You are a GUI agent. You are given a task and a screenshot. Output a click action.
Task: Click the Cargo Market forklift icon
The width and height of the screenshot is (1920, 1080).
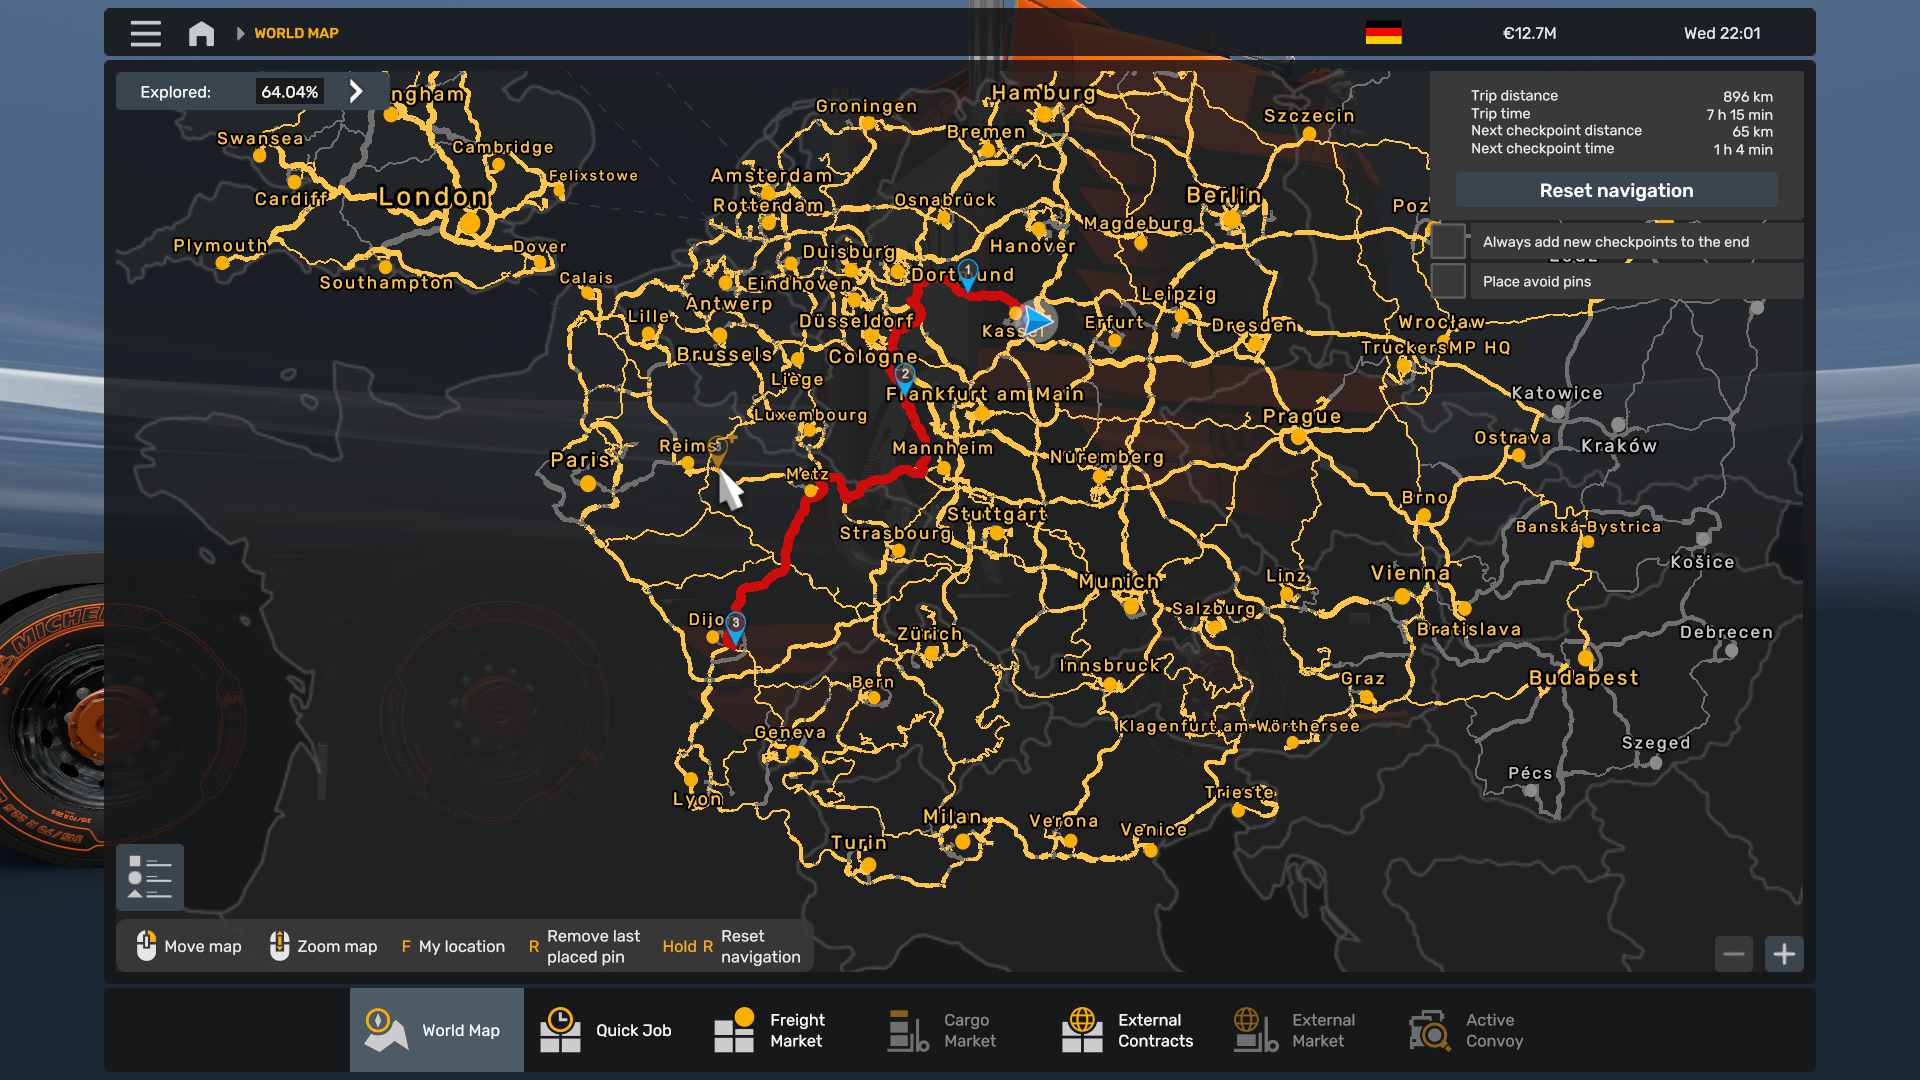coord(908,1029)
